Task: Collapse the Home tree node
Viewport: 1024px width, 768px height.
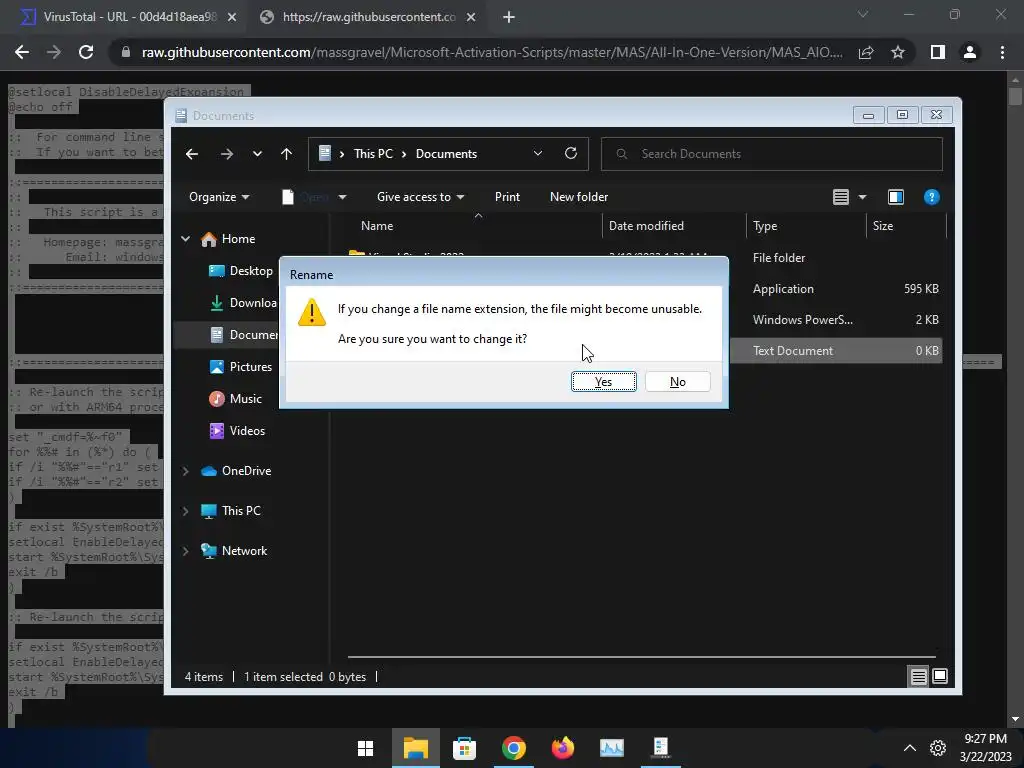Action: coord(185,239)
